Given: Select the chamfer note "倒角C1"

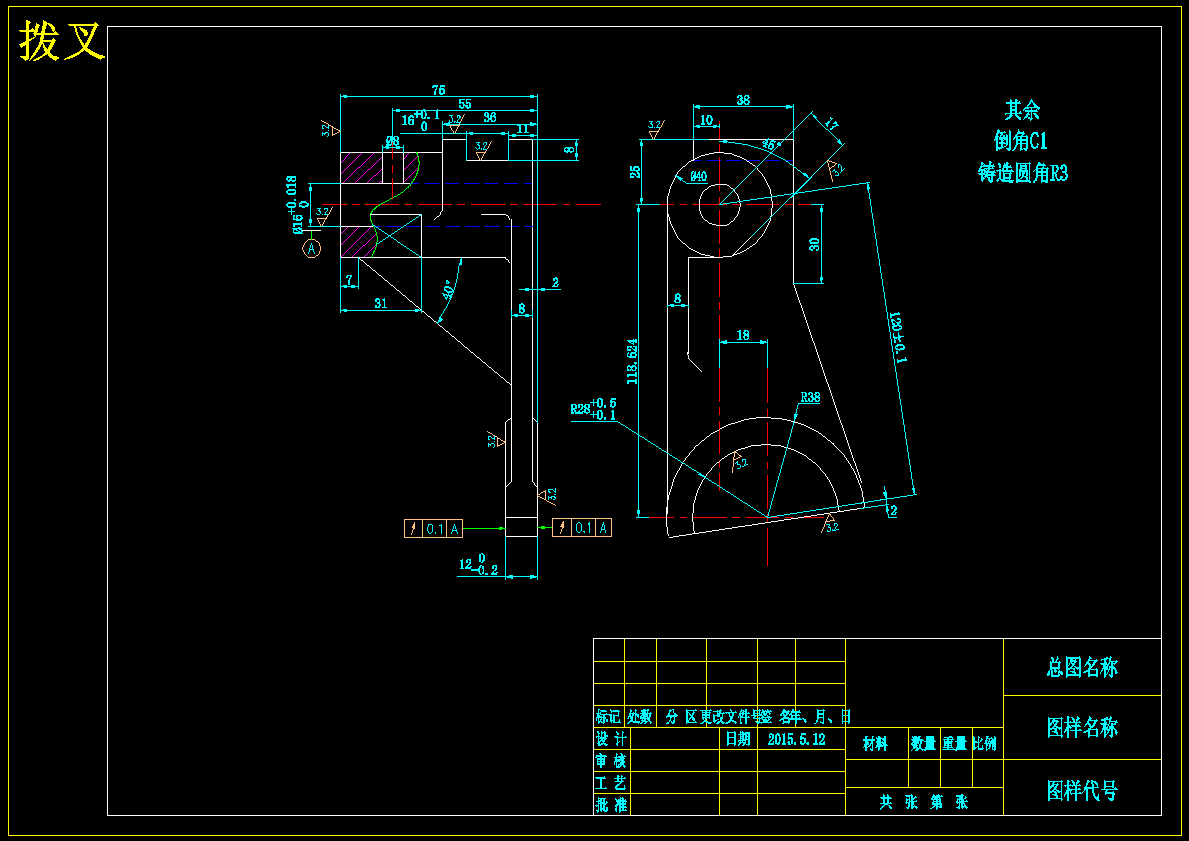Looking at the screenshot, I should tap(1021, 140).
